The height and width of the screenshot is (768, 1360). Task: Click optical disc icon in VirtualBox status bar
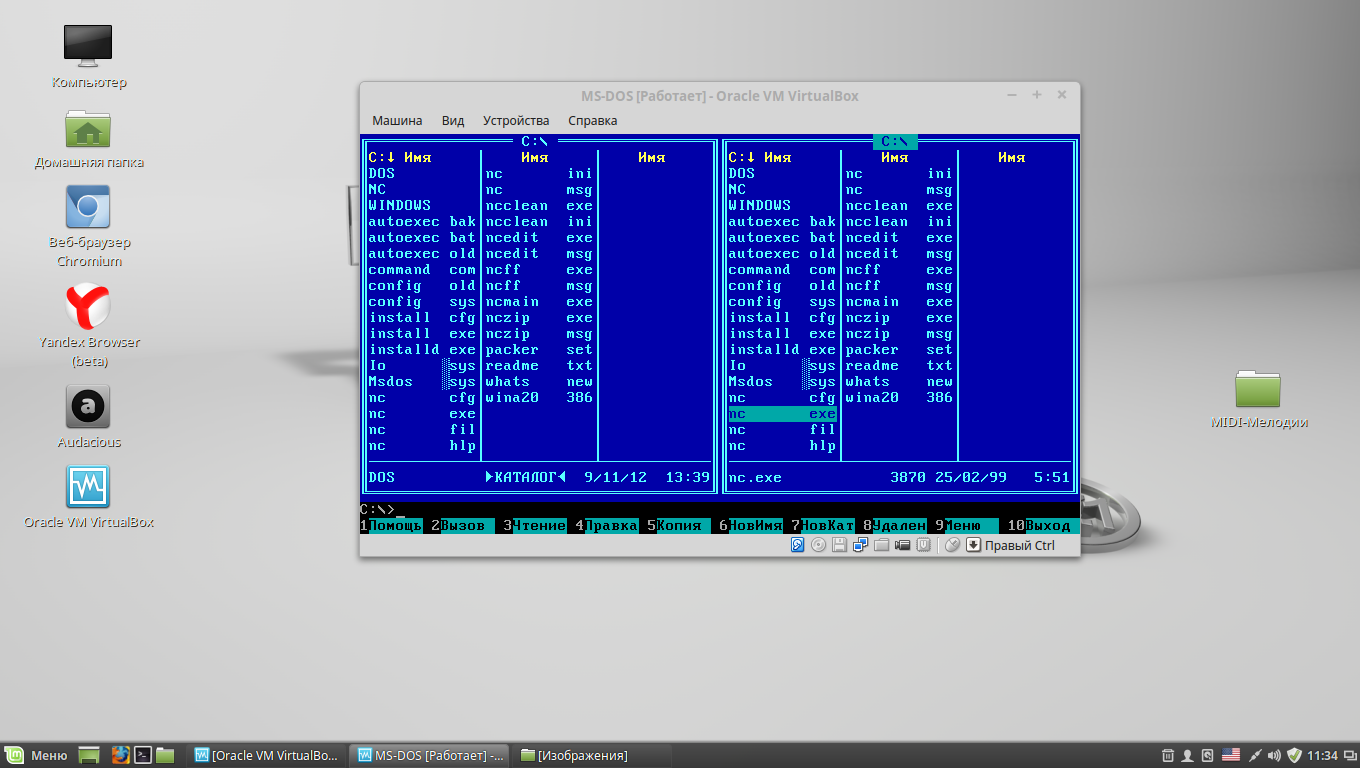click(818, 545)
